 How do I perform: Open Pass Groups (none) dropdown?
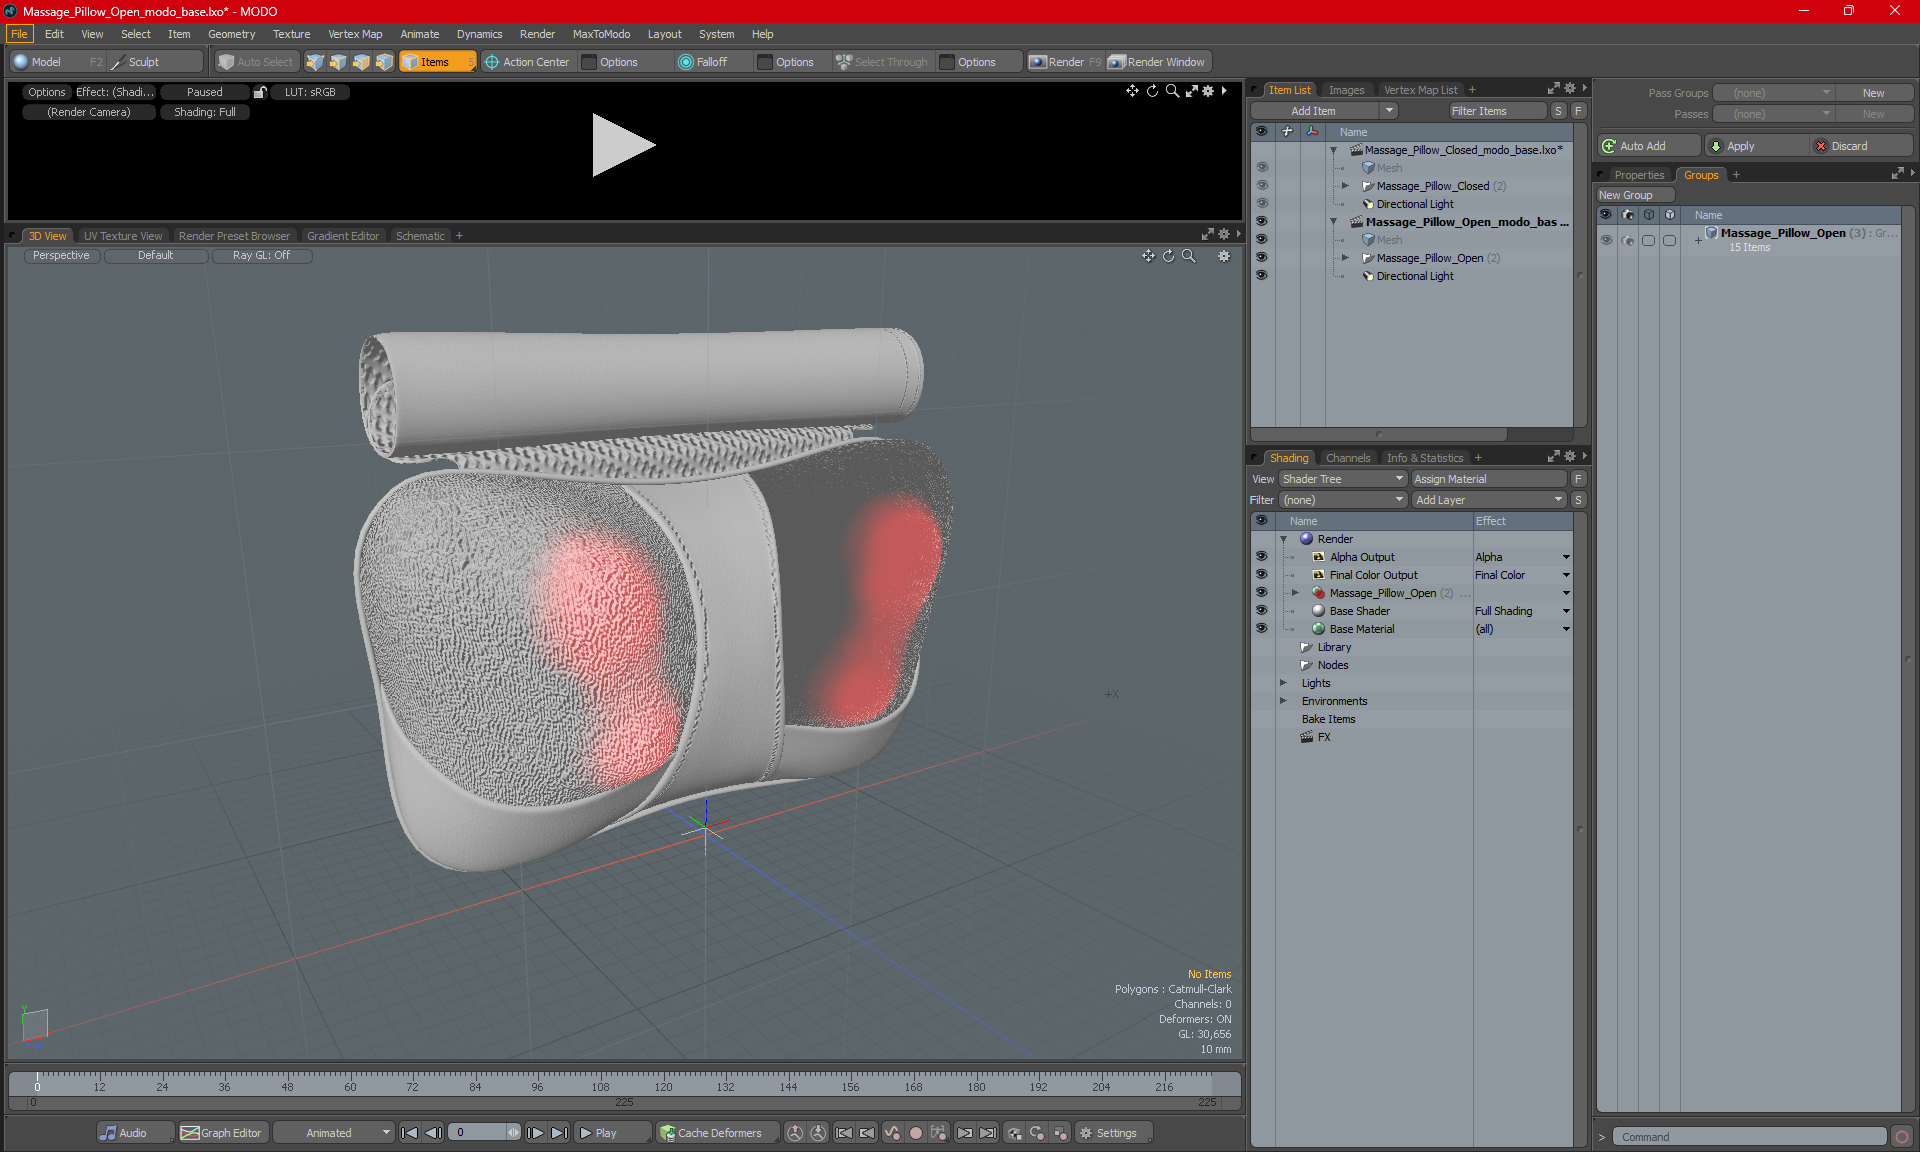tap(1774, 93)
